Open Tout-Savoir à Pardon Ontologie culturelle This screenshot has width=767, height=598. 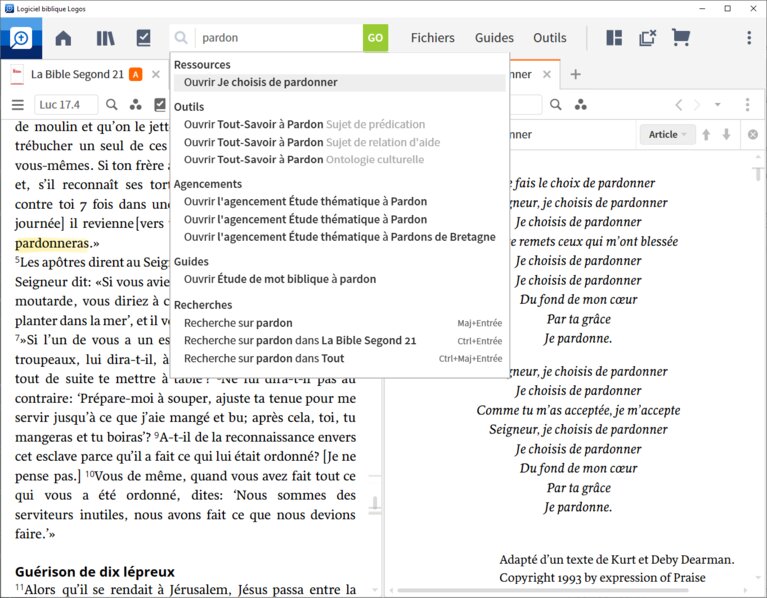[339, 160]
